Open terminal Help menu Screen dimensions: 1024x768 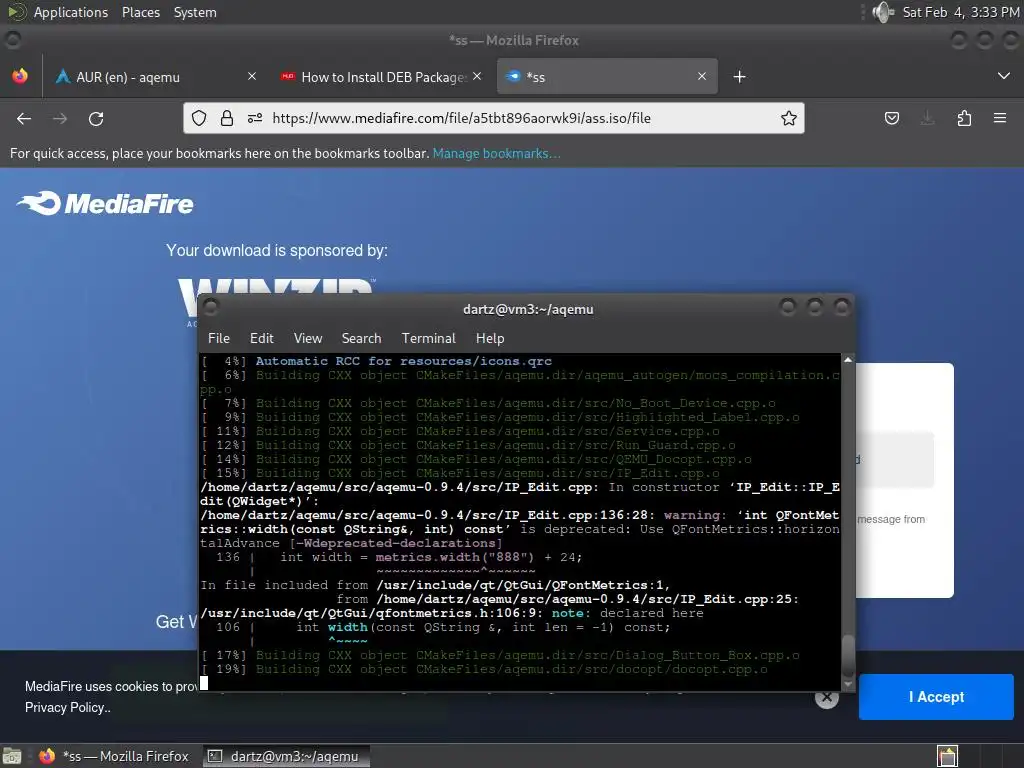click(490, 338)
